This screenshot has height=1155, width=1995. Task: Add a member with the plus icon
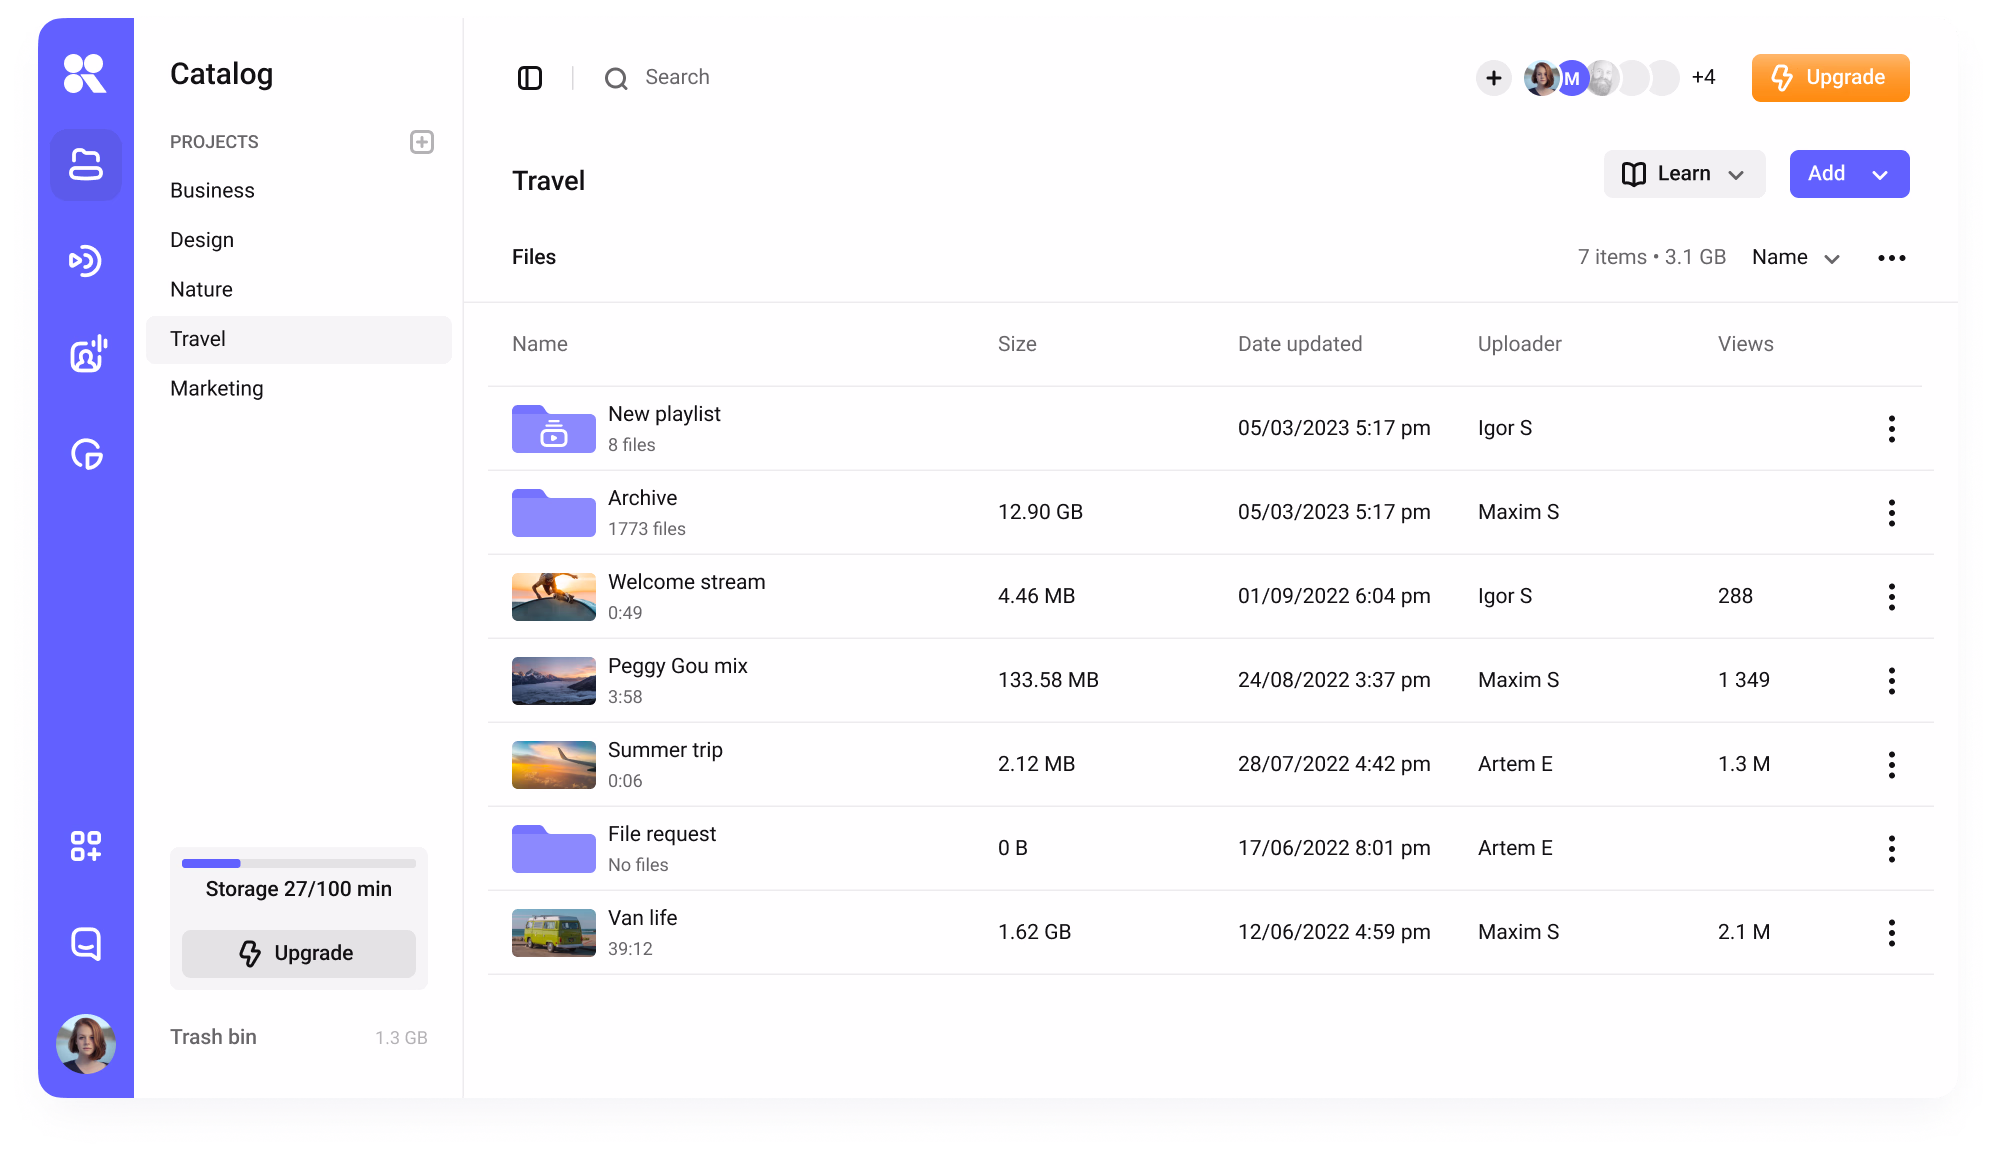pyautogui.click(x=1493, y=78)
